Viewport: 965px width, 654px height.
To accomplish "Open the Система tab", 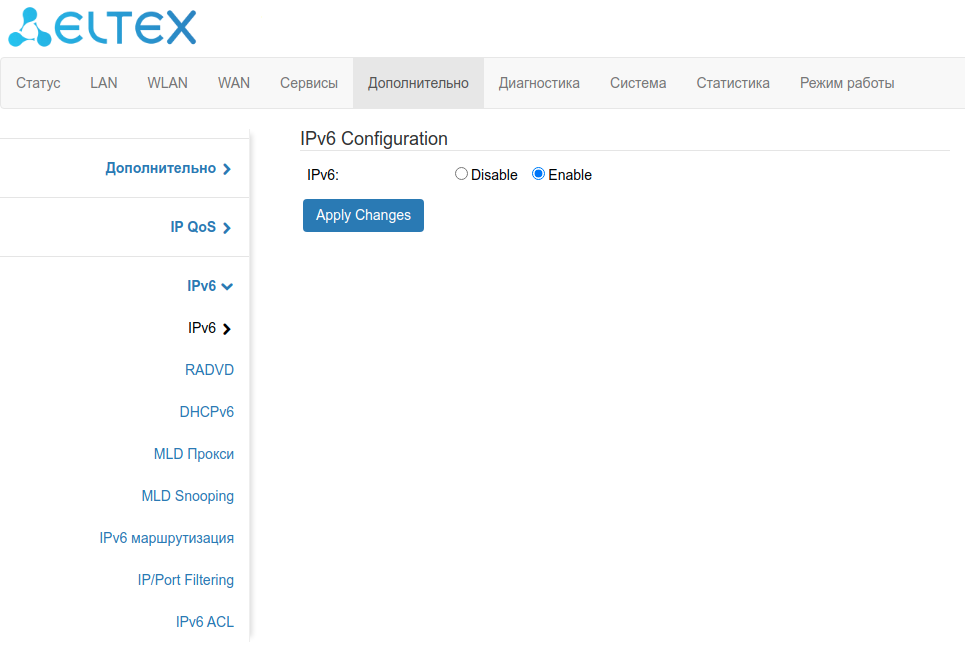I will (x=638, y=83).
